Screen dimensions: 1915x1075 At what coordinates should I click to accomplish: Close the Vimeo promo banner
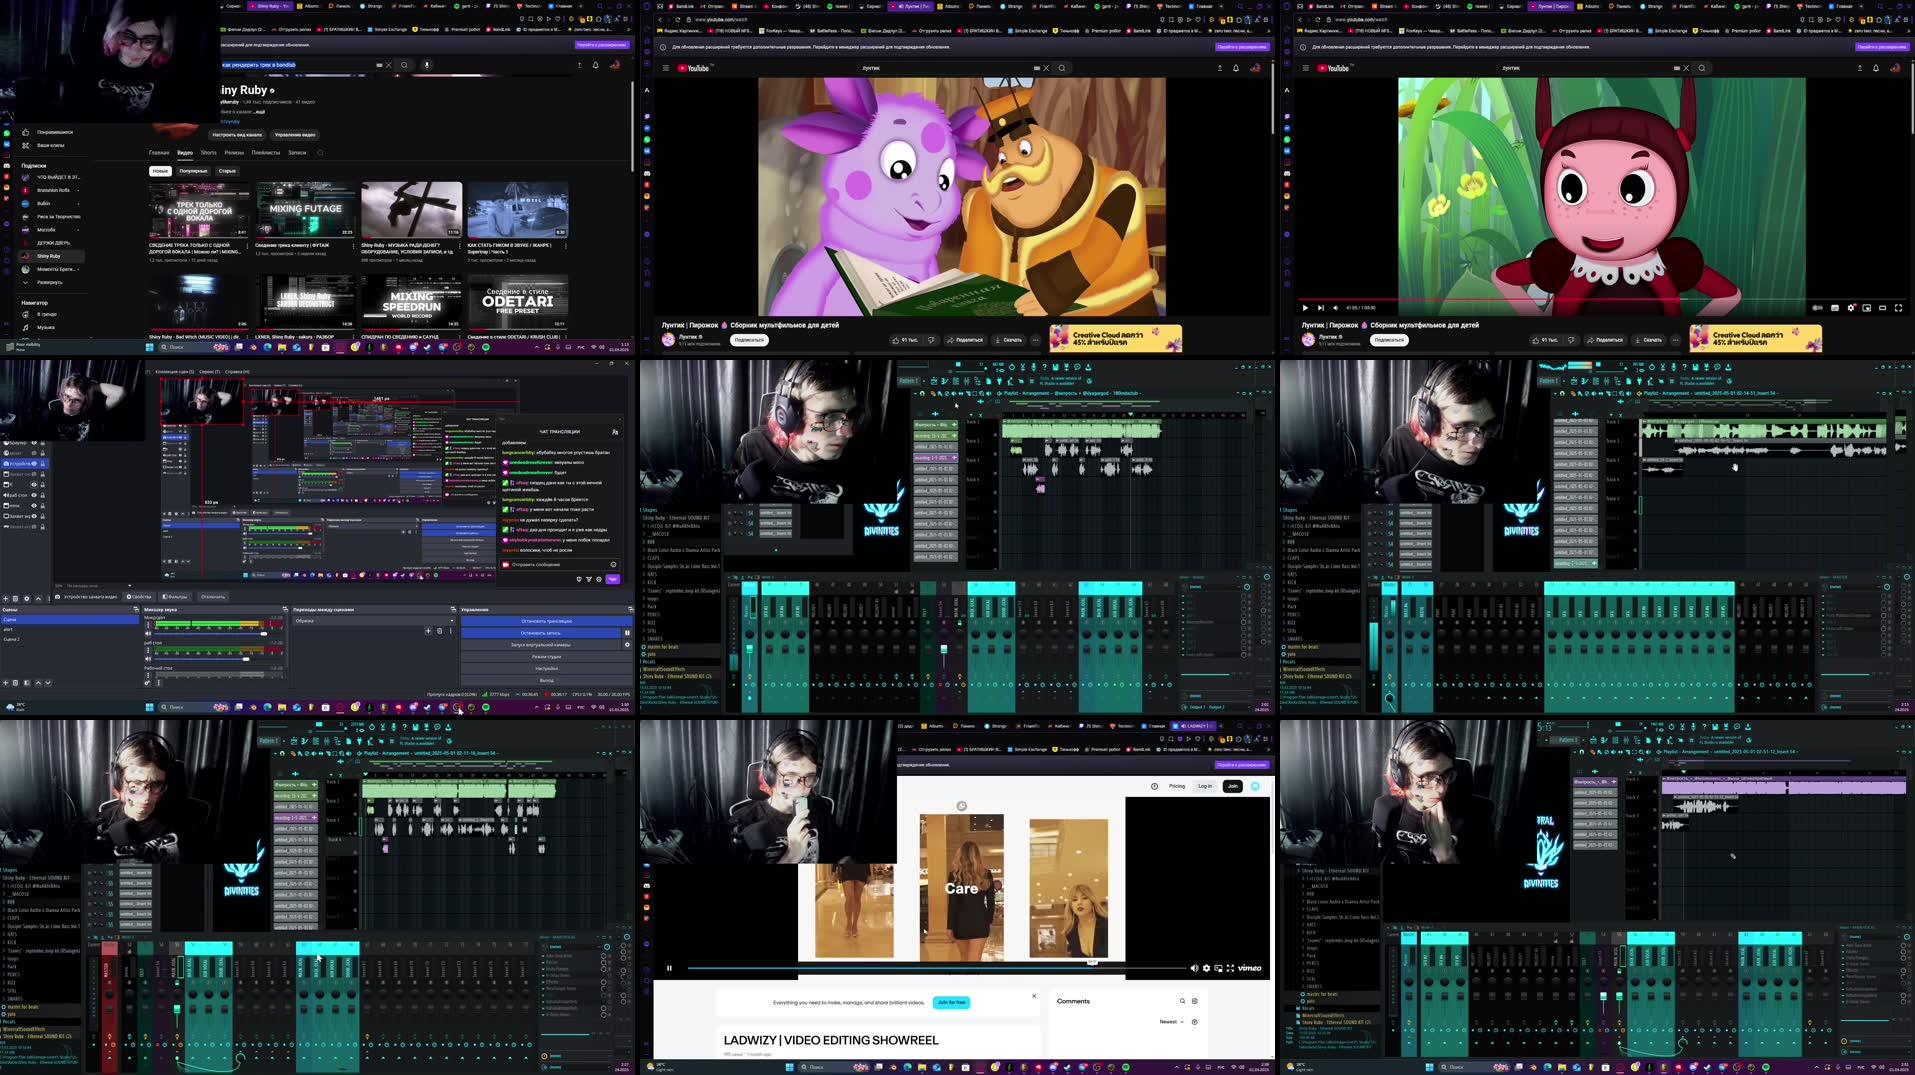click(x=1034, y=996)
